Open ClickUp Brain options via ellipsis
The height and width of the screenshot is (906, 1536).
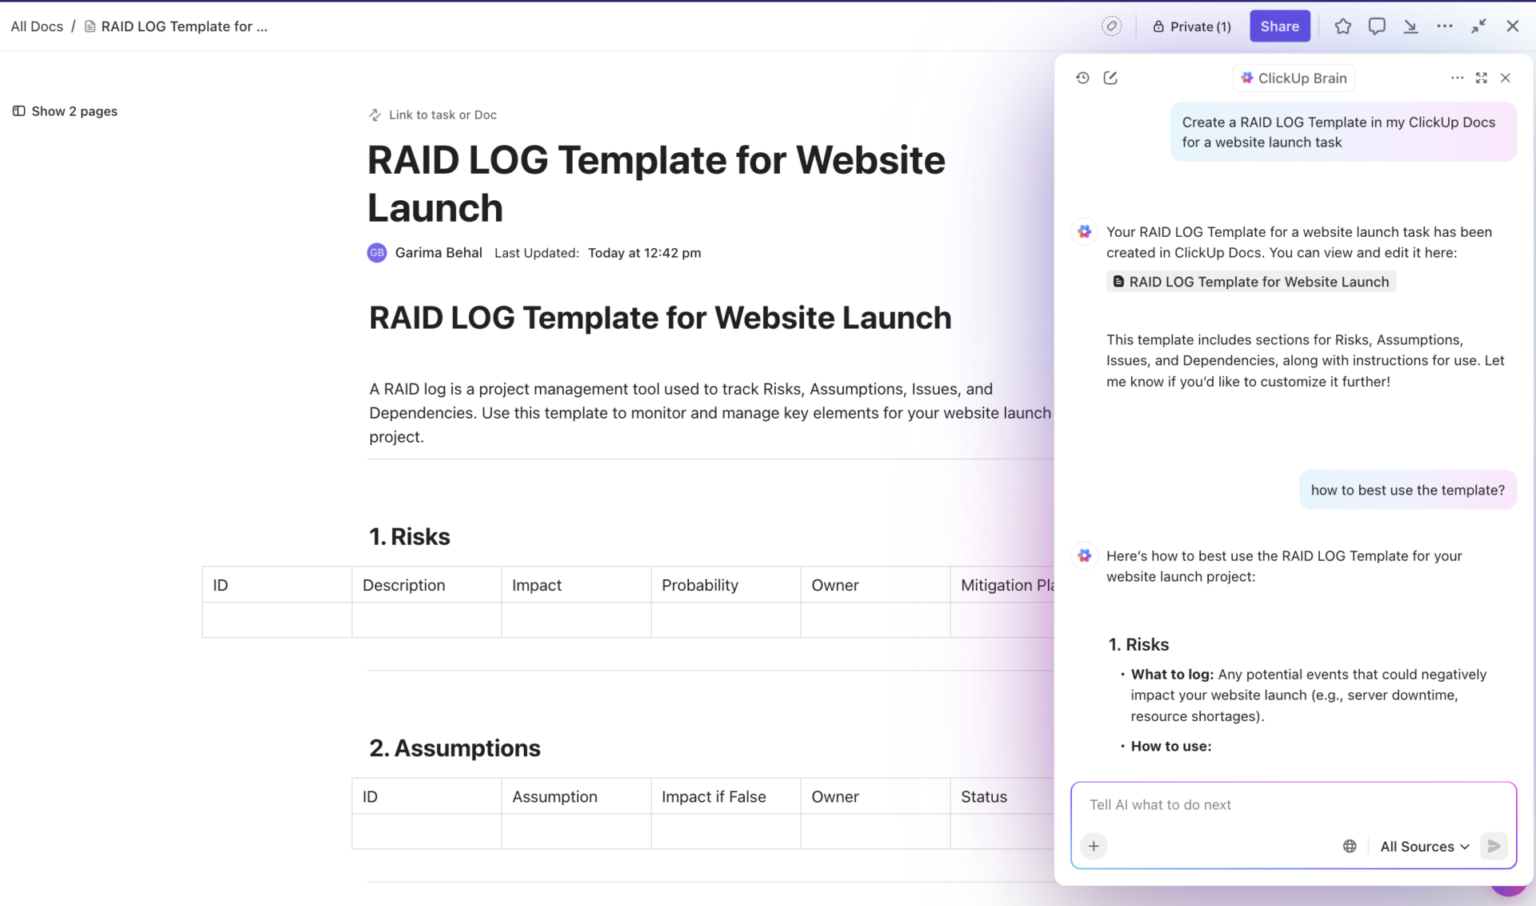point(1457,77)
